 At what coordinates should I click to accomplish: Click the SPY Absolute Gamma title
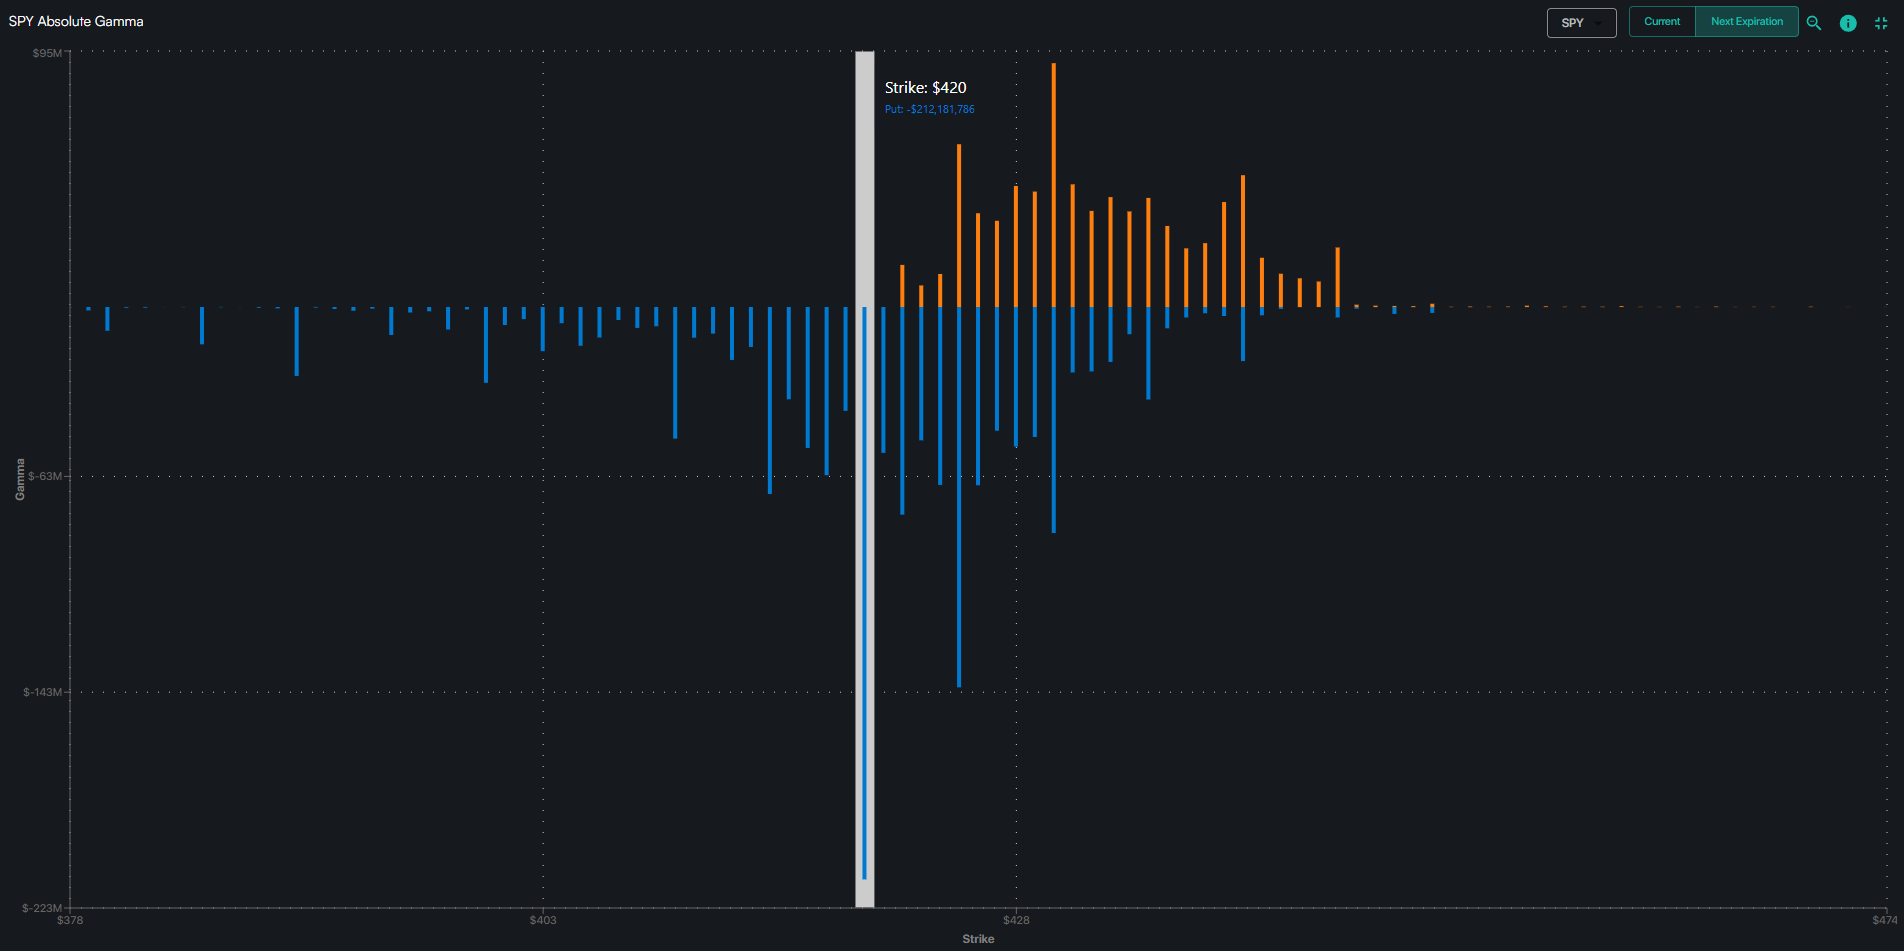point(76,21)
